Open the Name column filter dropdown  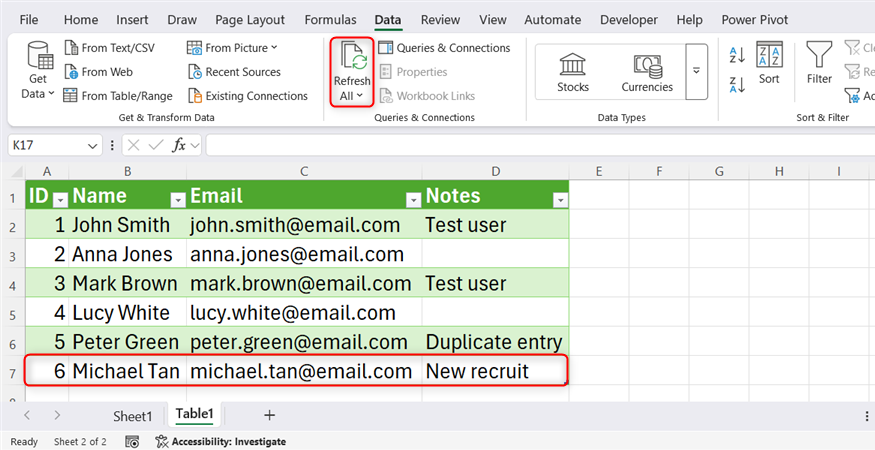coord(178,200)
